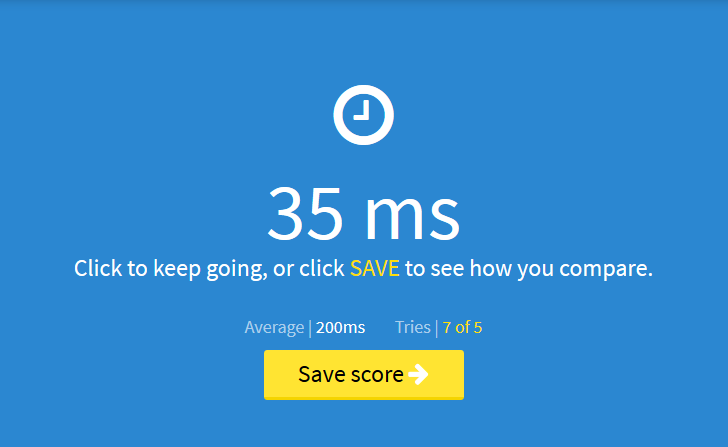Click the separator bar after Tries
The width and height of the screenshot is (728, 447).
(x=436, y=328)
